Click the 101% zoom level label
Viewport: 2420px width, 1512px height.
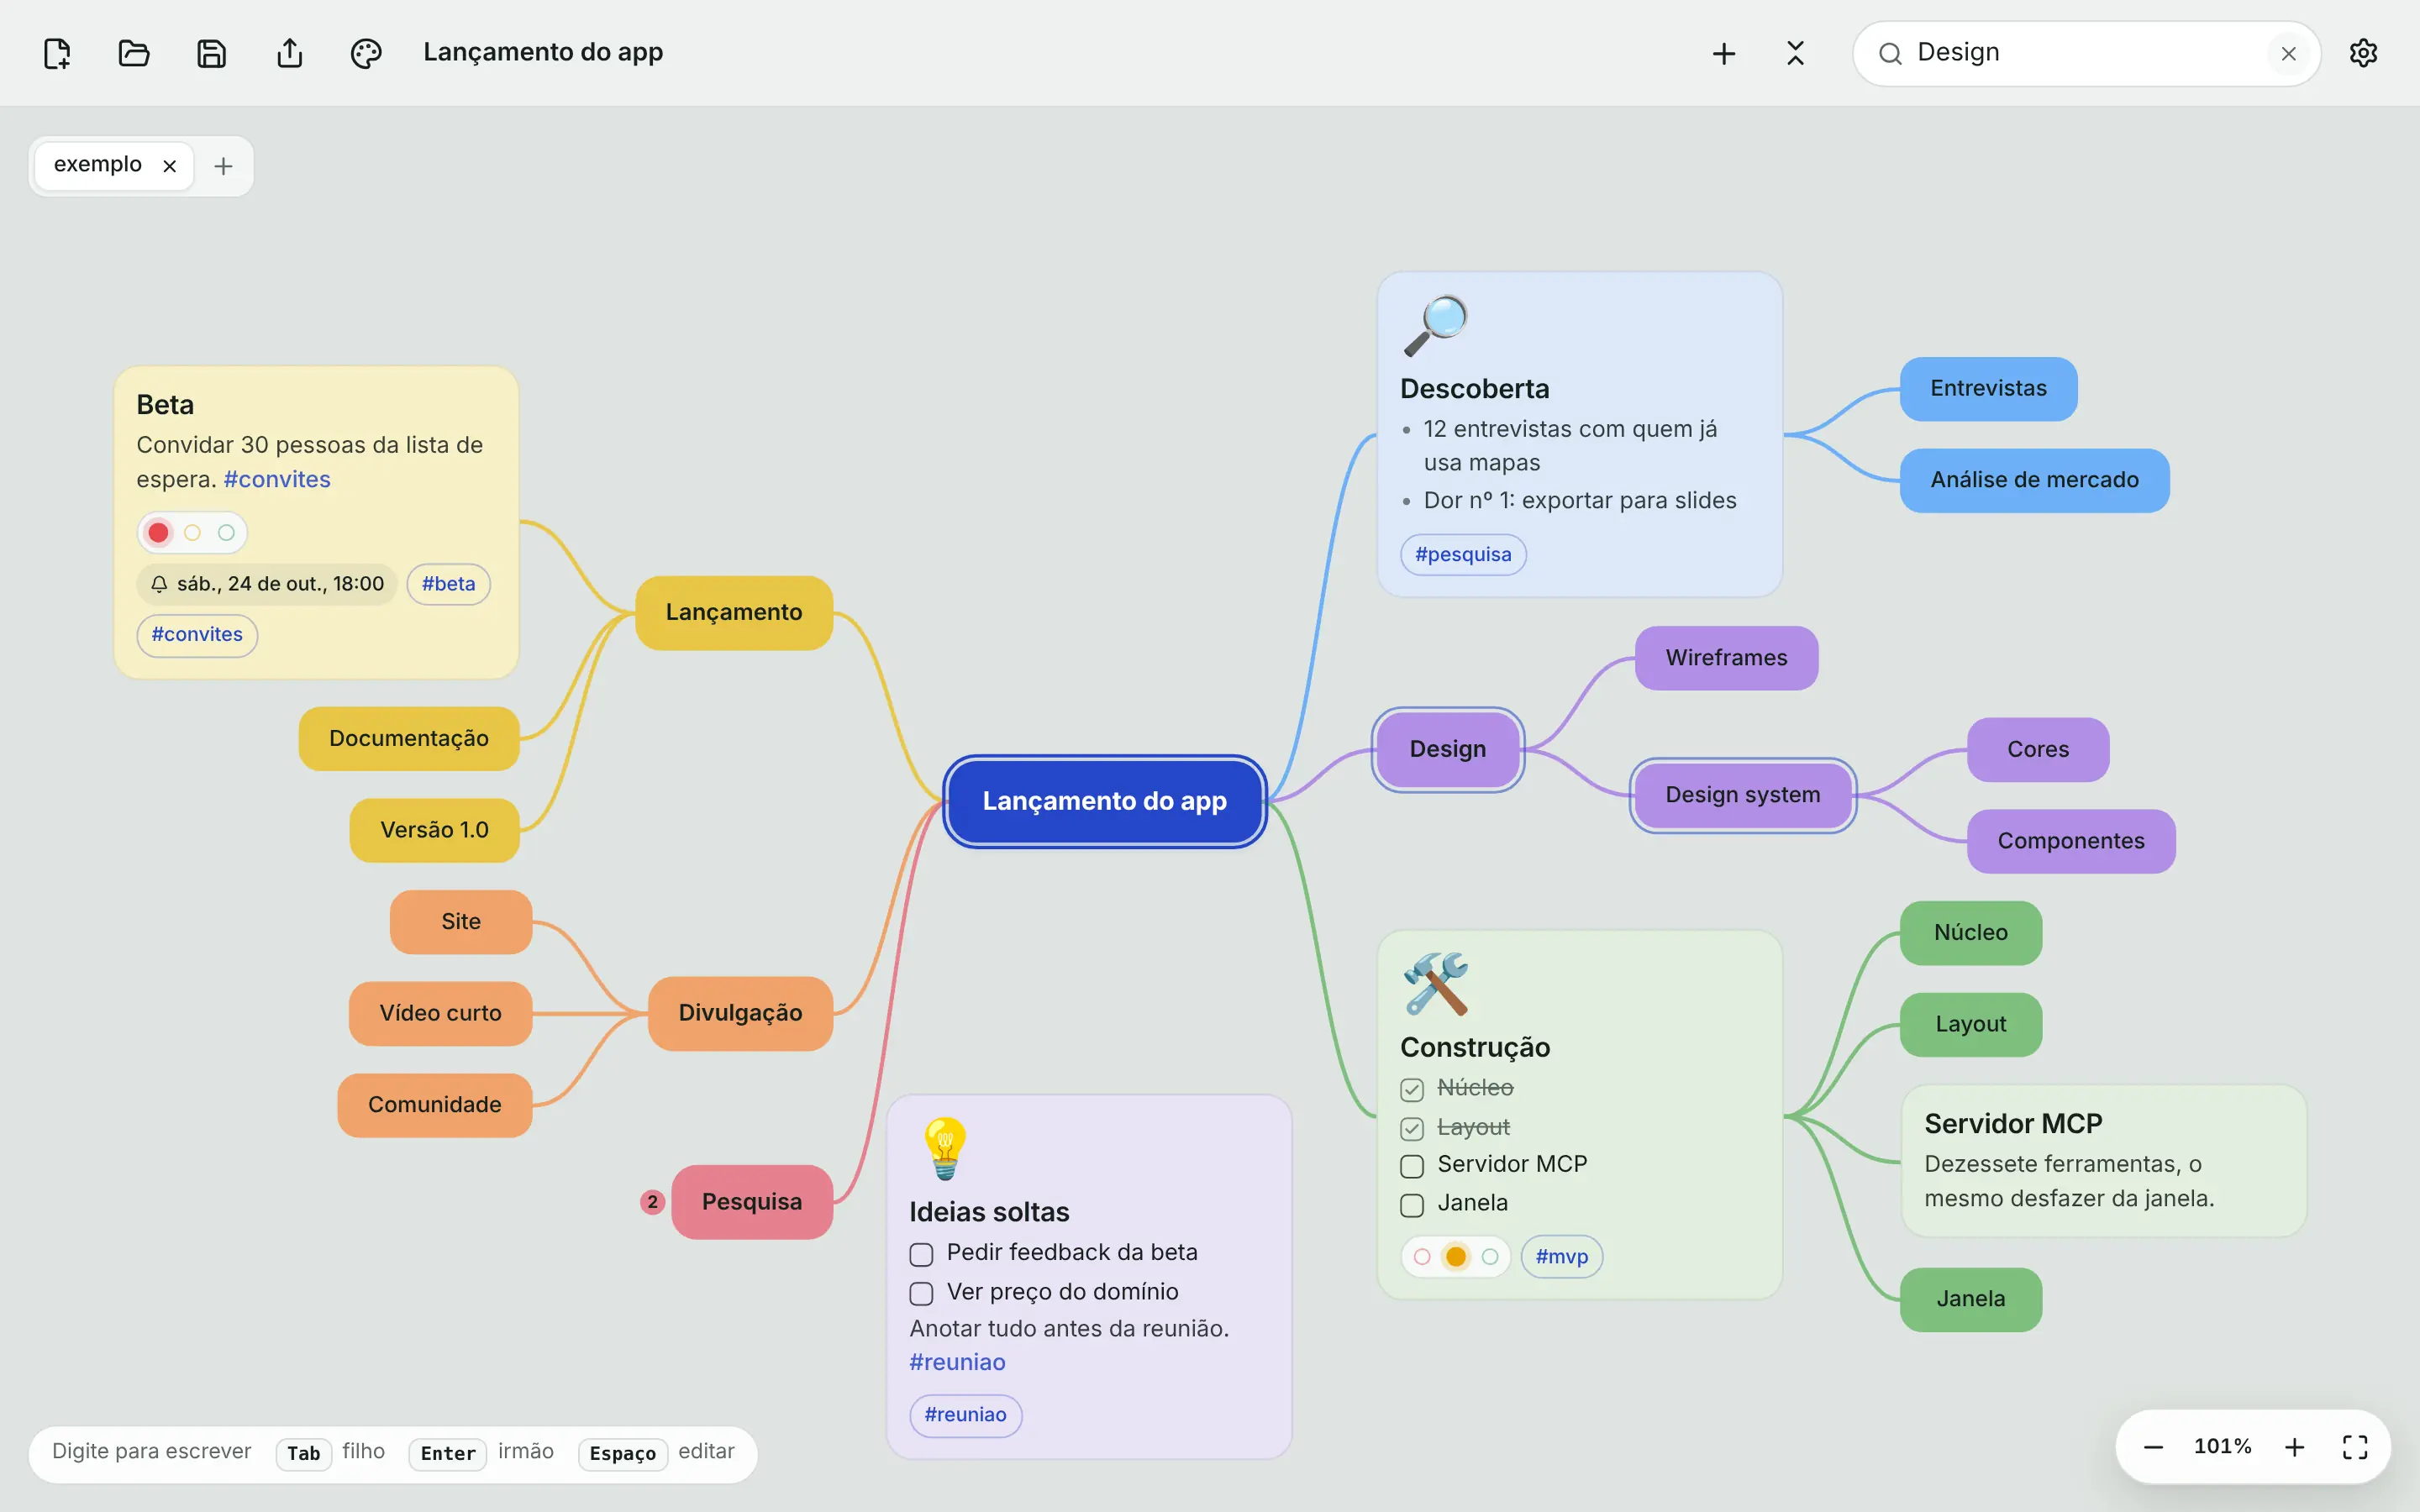click(2222, 1447)
